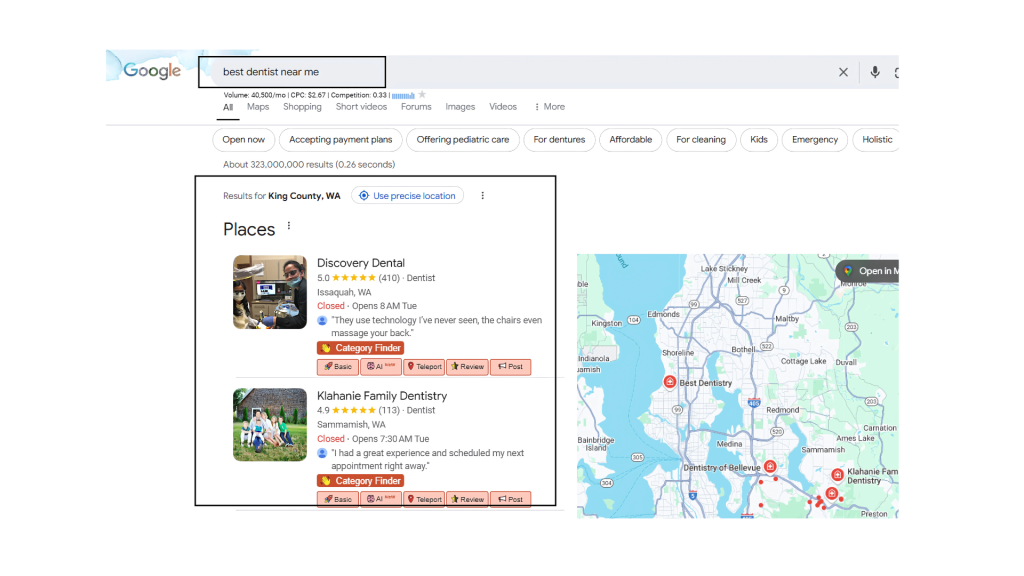Click Category Finder under Klahanie Family Dentistry
This screenshot has height=576, width=1024.
(x=360, y=481)
